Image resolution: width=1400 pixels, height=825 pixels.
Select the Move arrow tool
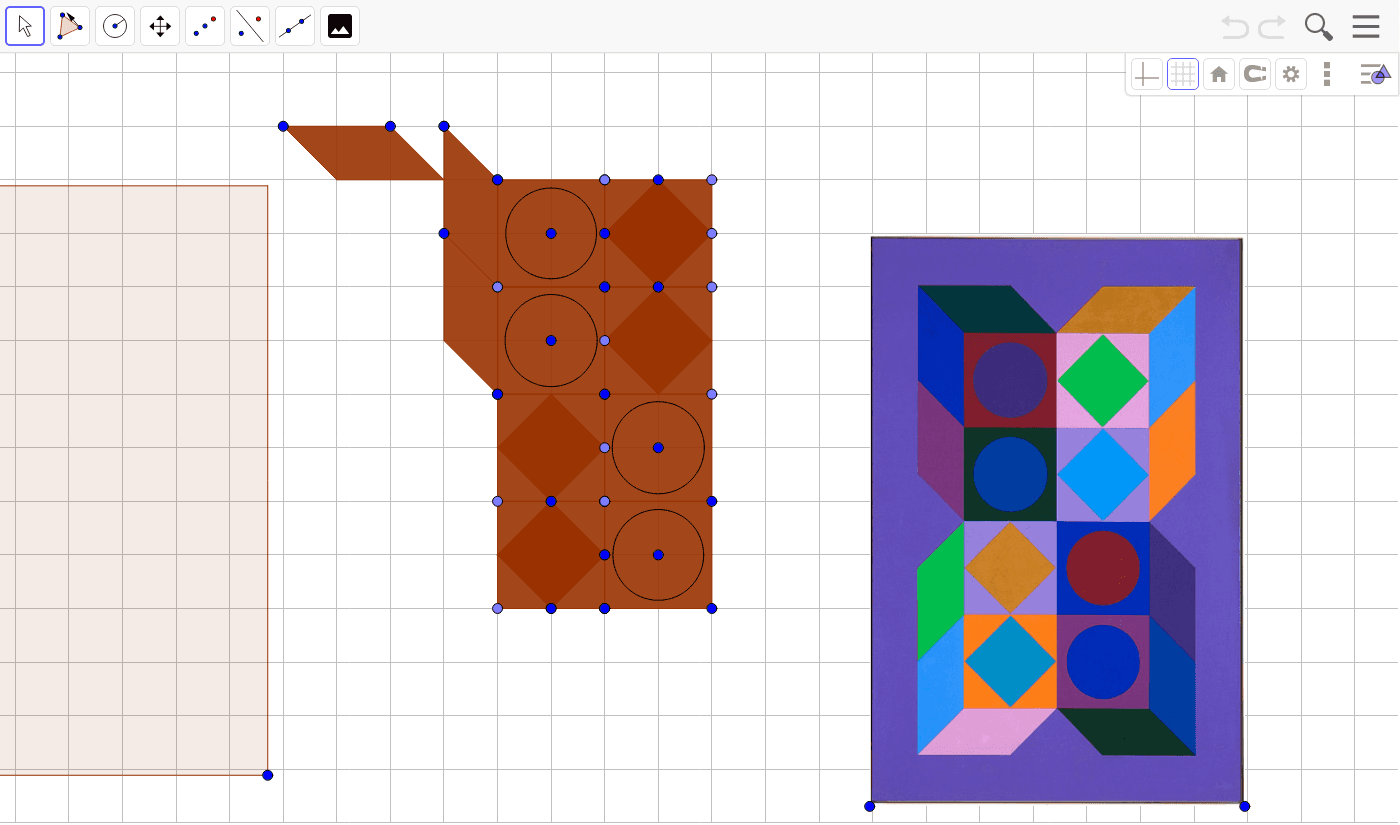tap(25, 26)
